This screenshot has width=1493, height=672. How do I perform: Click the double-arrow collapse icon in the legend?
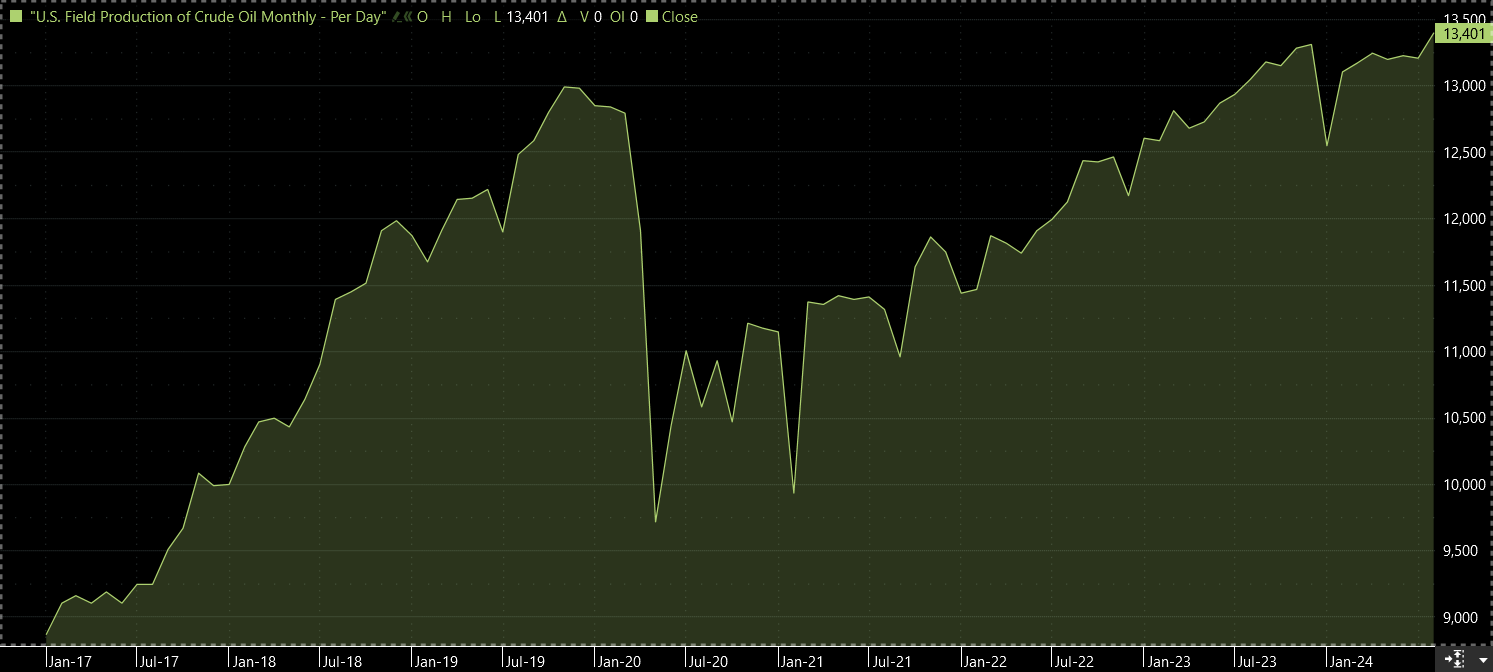pos(407,17)
